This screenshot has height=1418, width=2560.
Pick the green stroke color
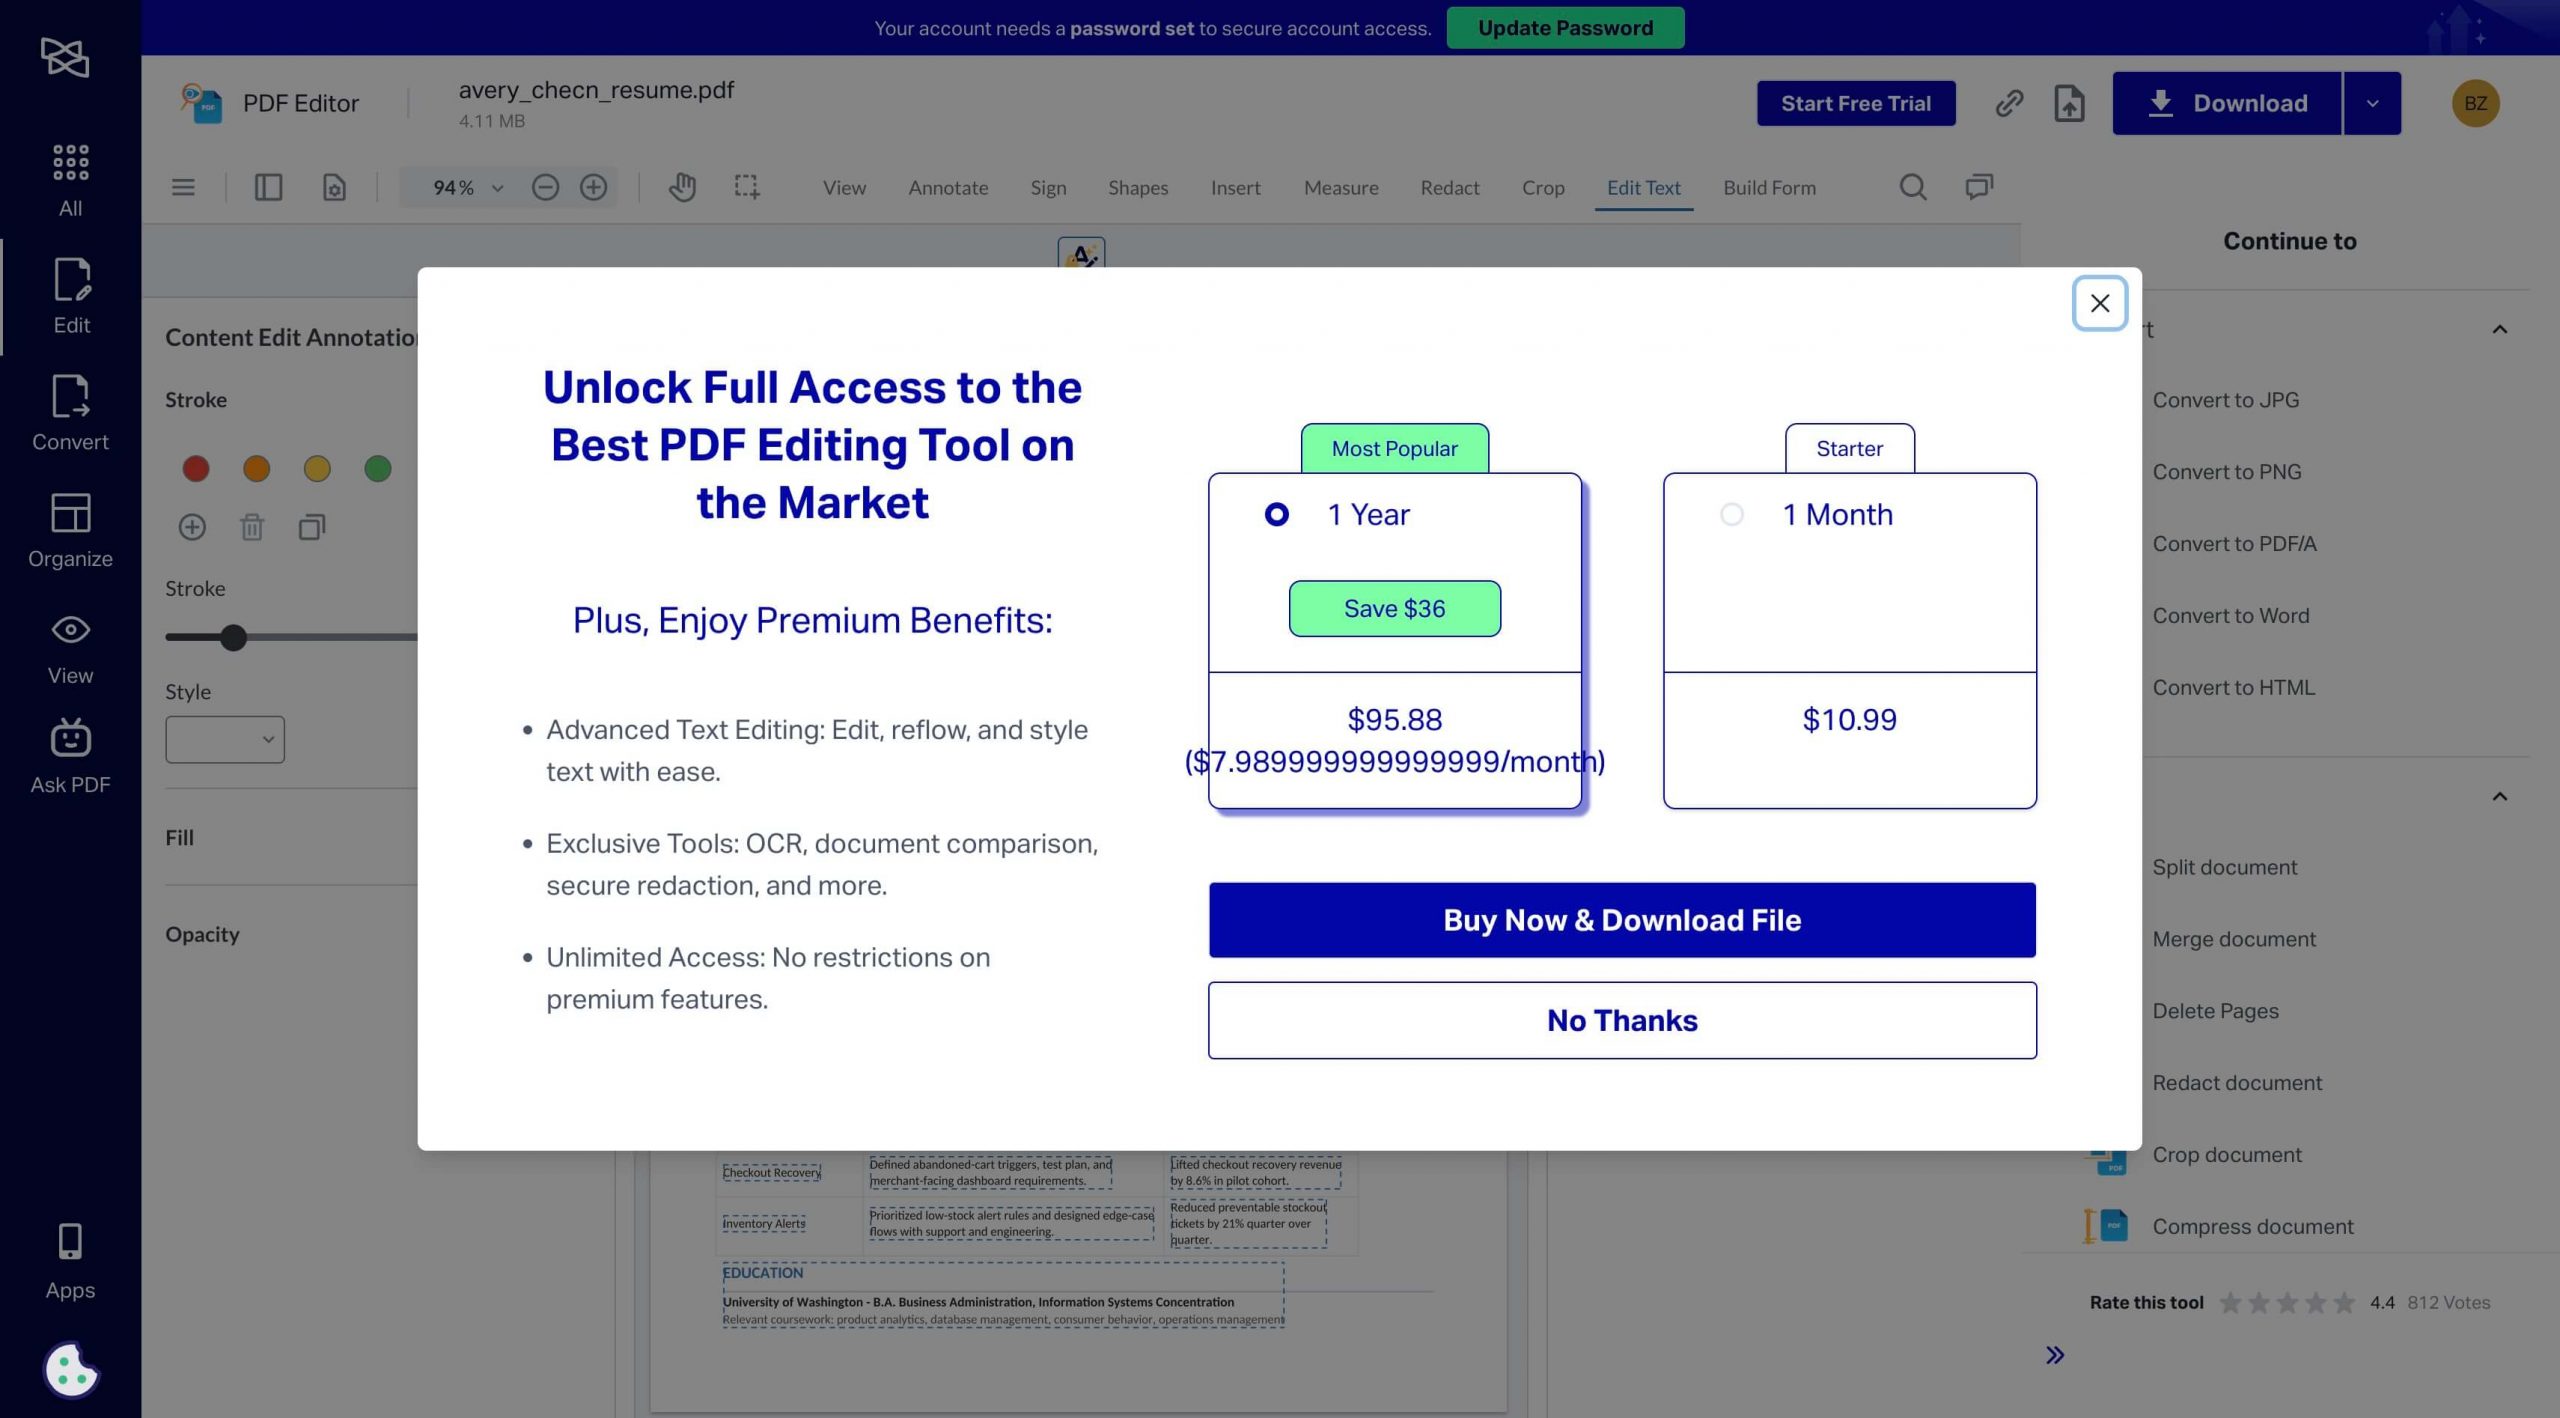pos(378,468)
